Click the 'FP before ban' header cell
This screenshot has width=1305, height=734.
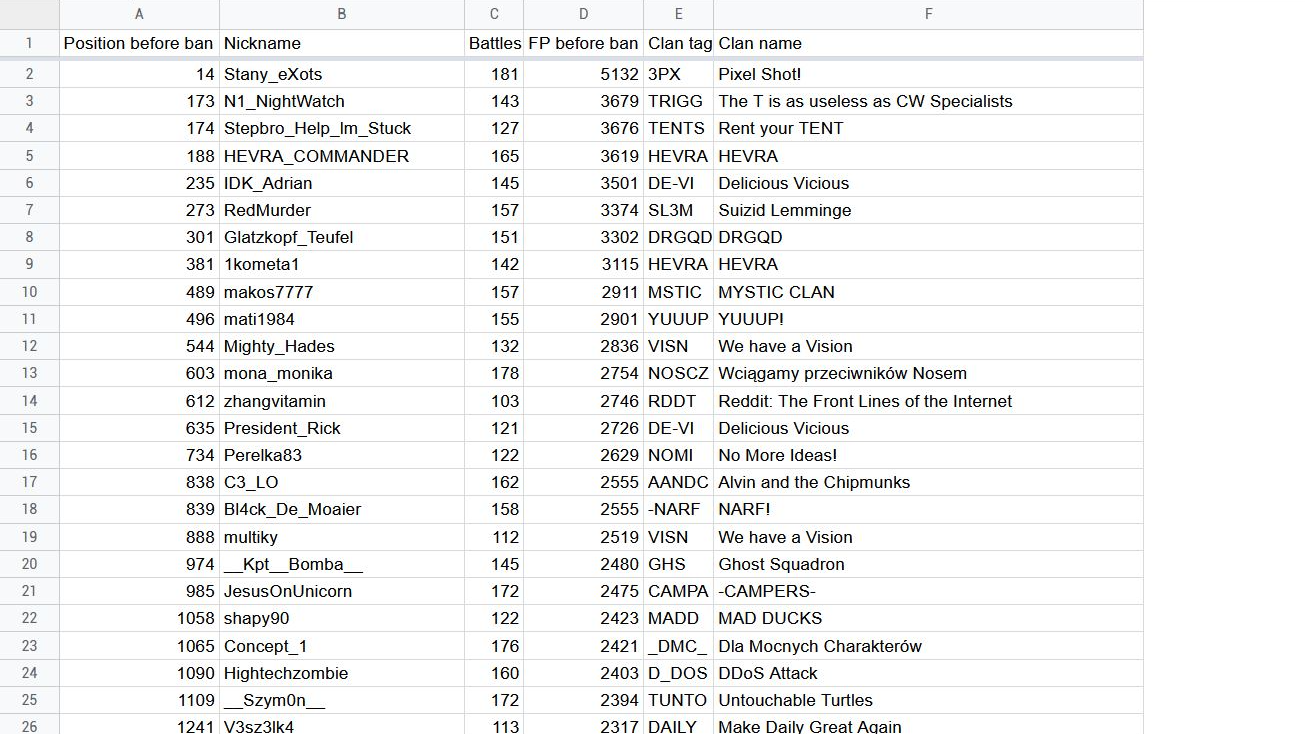[x=584, y=43]
